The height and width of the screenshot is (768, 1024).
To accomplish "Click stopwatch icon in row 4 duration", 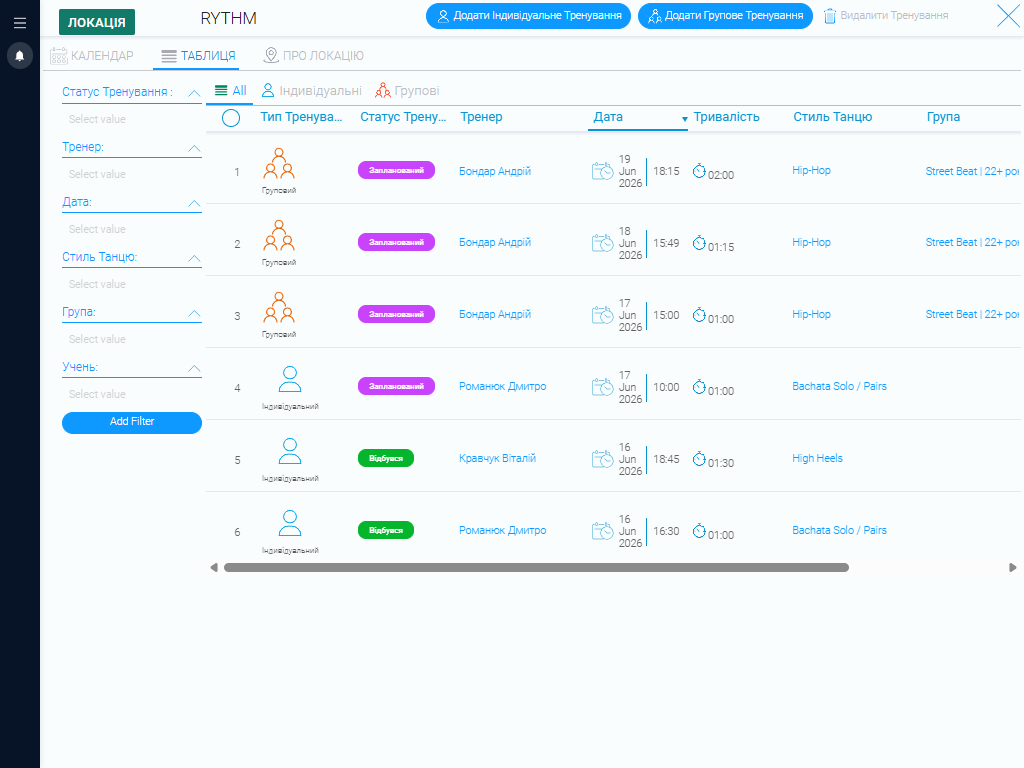I will [699, 387].
